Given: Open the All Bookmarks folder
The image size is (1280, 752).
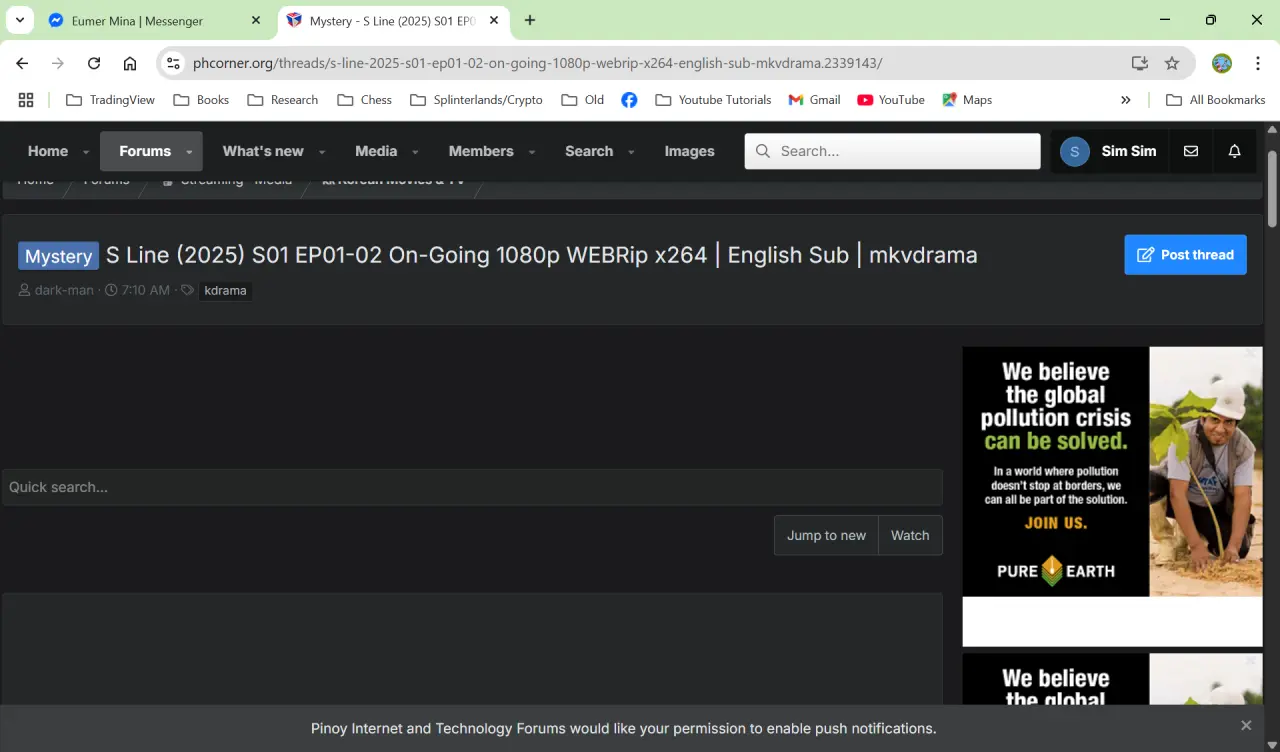Looking at the screenshot, I should click(x=1216, y=100).
